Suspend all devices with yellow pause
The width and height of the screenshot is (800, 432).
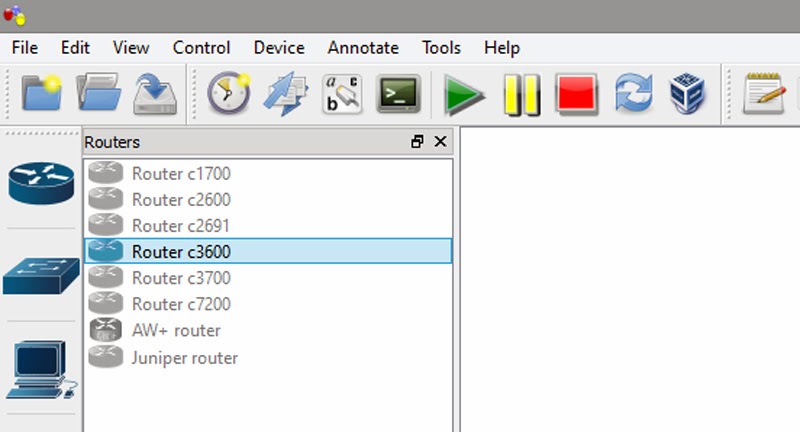521,94
